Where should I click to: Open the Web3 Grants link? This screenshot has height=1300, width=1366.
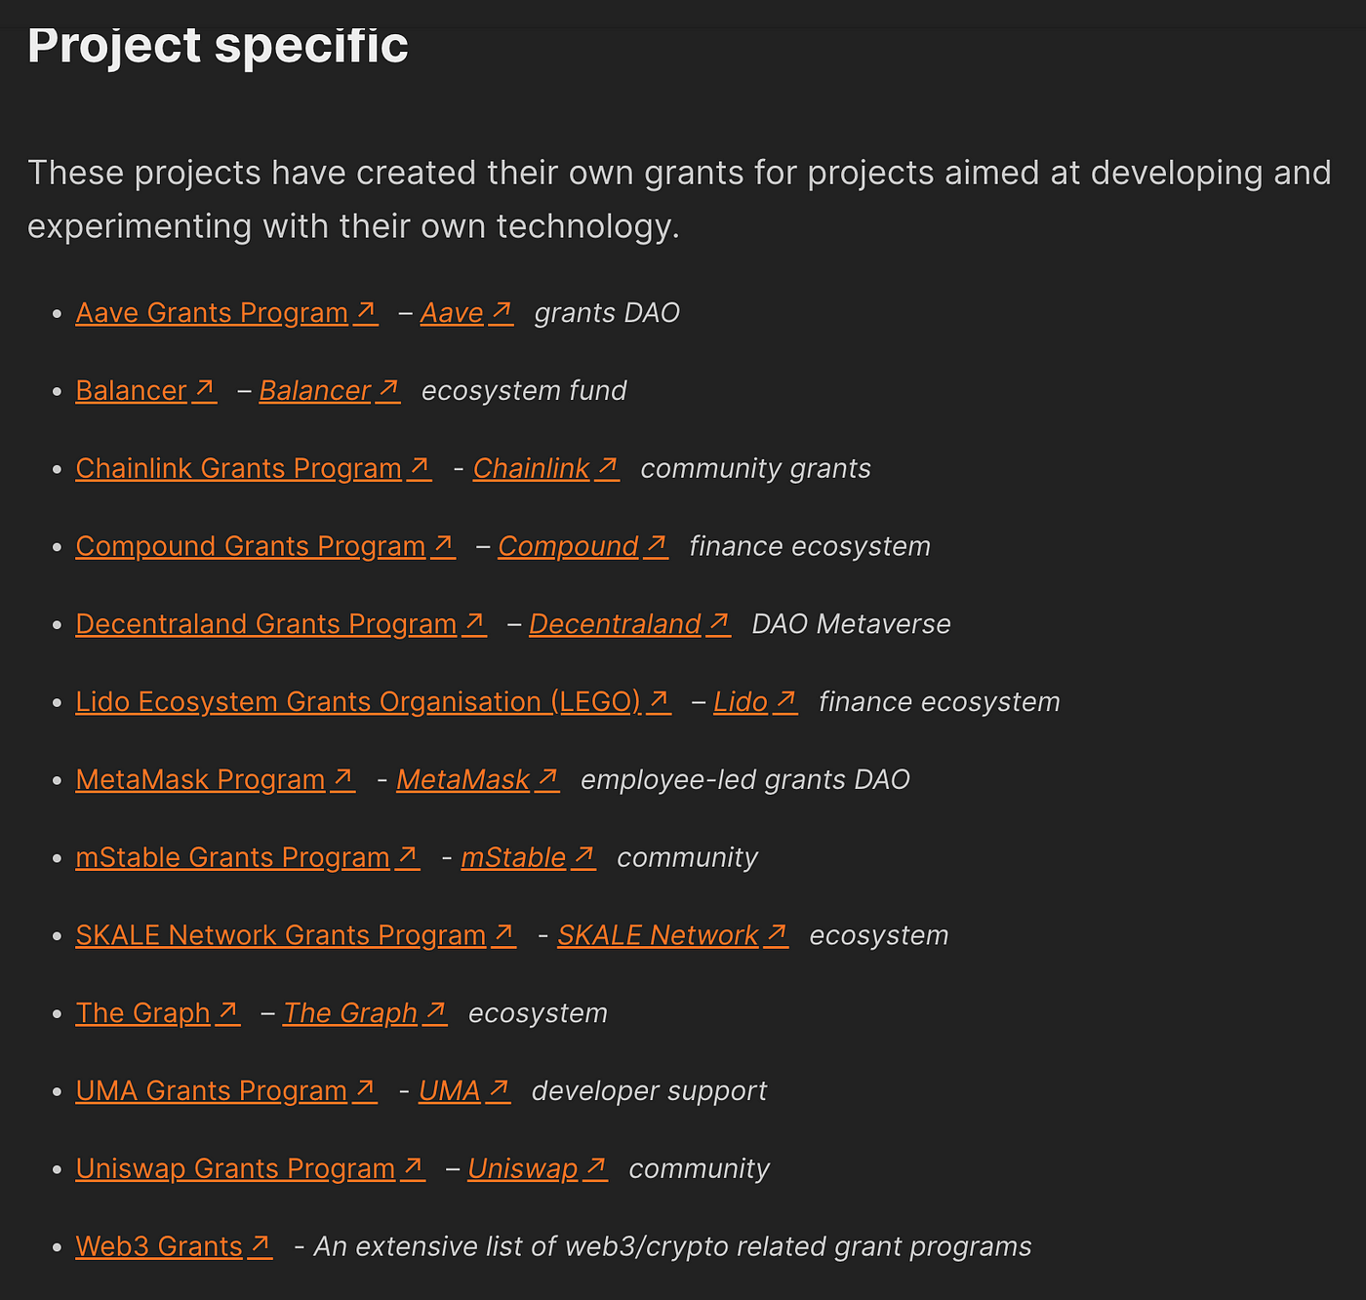174,1248
